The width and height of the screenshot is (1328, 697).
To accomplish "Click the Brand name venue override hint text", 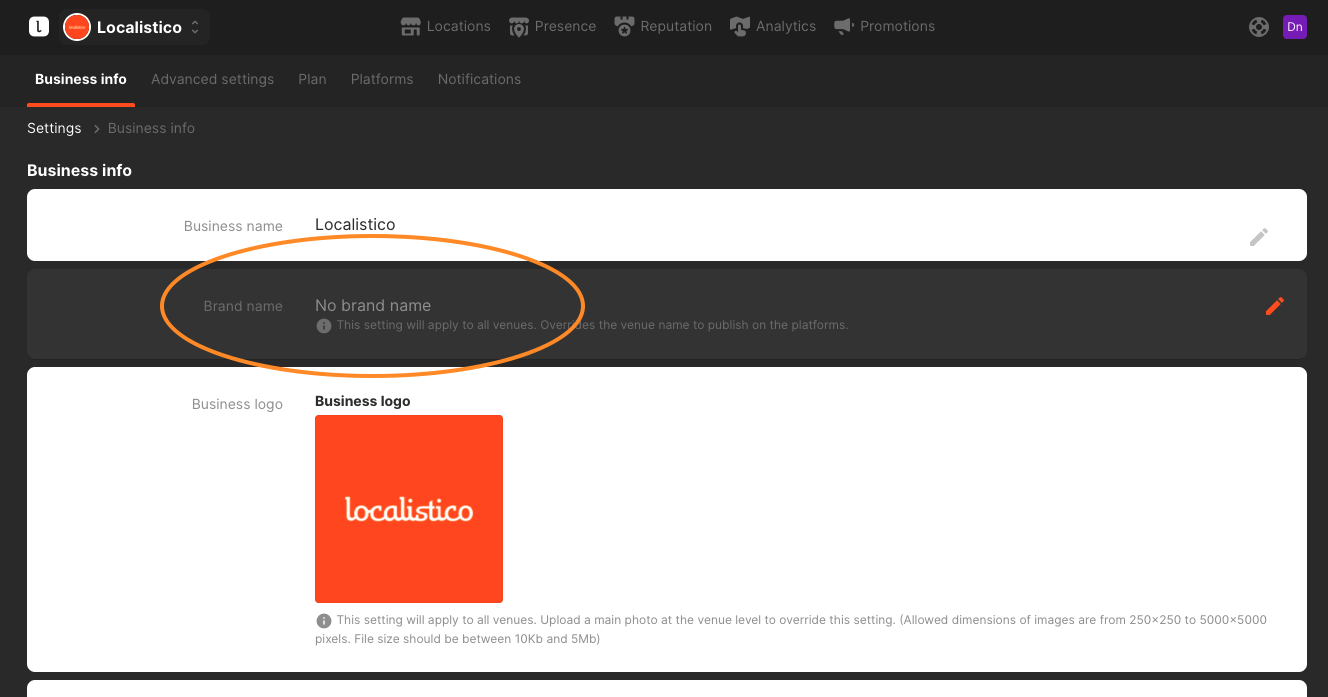I will click(592, 326).
